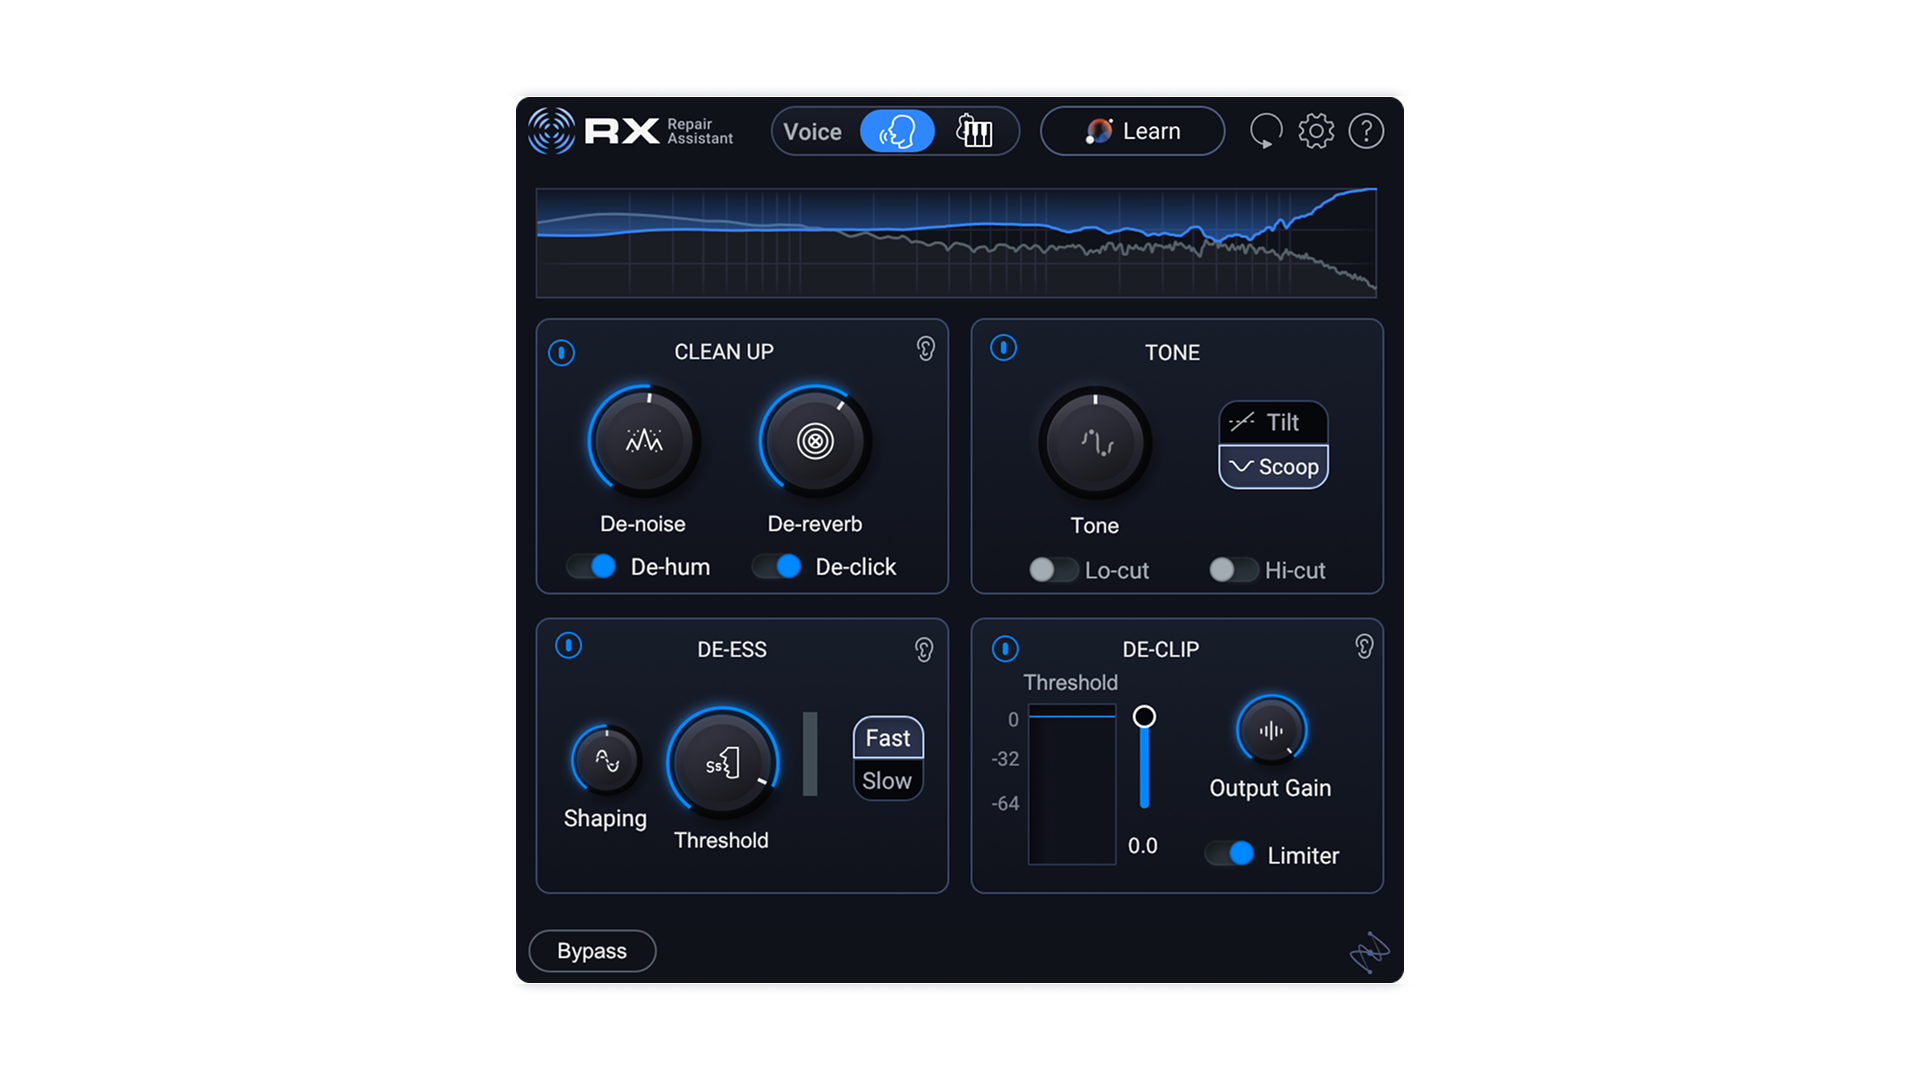
Task: Enable the Hi-cut switch
Action: click(x=1233, y=570)
